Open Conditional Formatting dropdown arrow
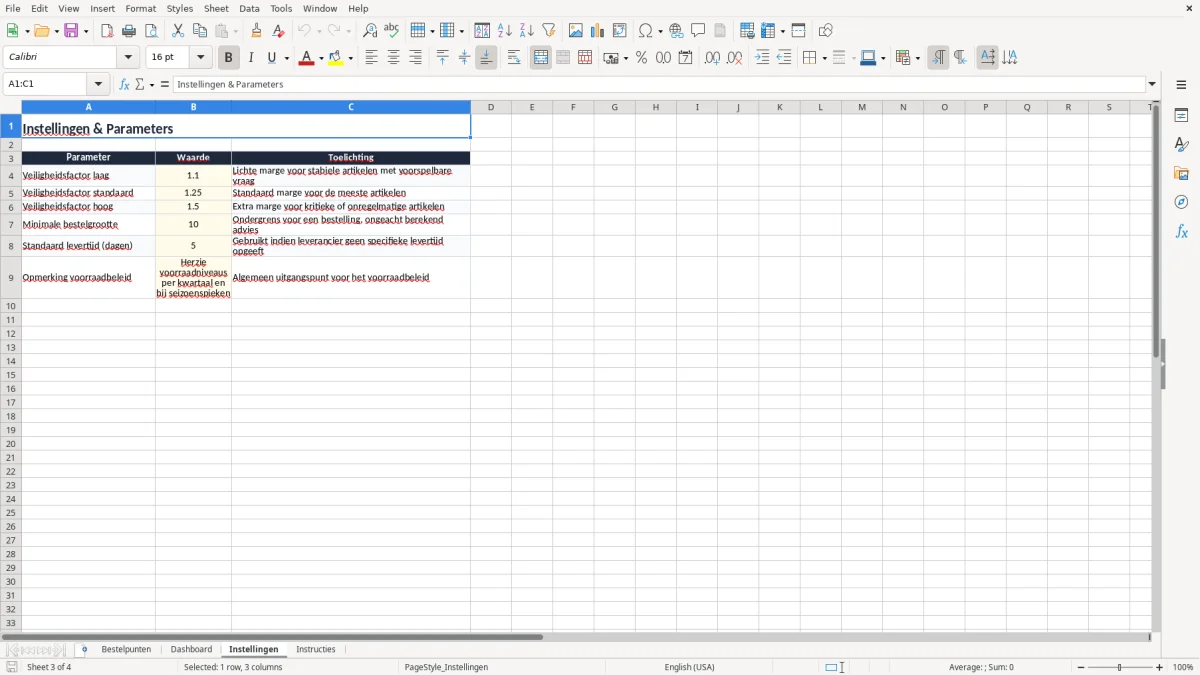This screenshot has width=1200, height=675. coord(917,58)
